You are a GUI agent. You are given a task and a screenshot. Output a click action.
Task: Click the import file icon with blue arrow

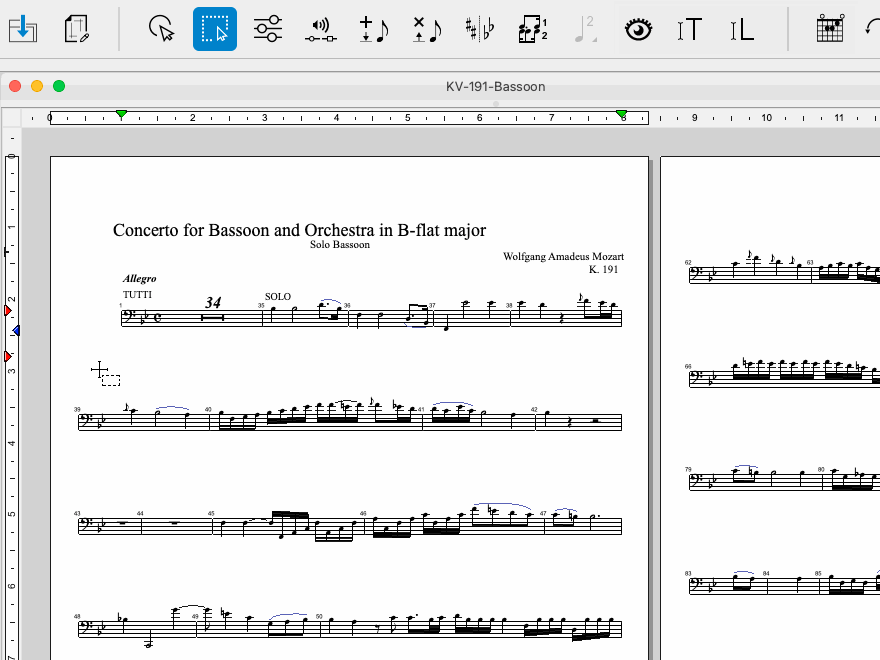click(x=23, y=29)
